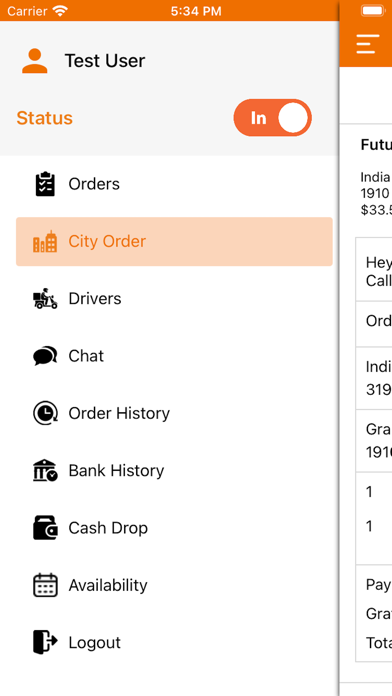392x696 pixels.
Task: Tap the hamburger menu icon
Action: pos(368,44)
